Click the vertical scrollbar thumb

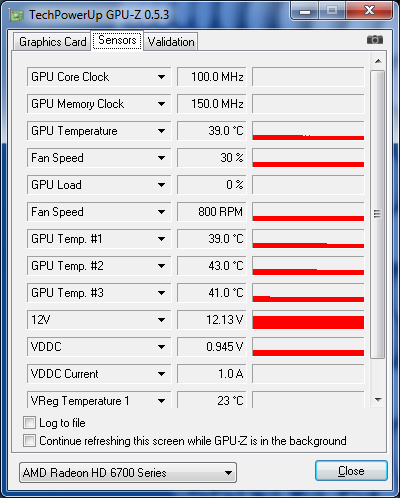[378, 214]
